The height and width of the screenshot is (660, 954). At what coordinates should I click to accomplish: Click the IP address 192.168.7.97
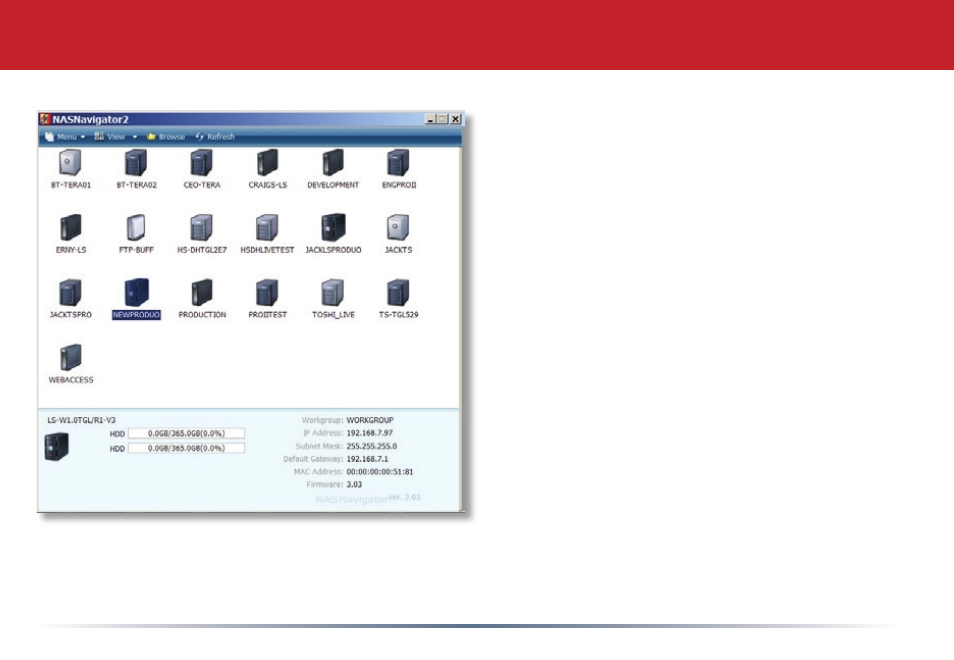click(x=369, y=433)
